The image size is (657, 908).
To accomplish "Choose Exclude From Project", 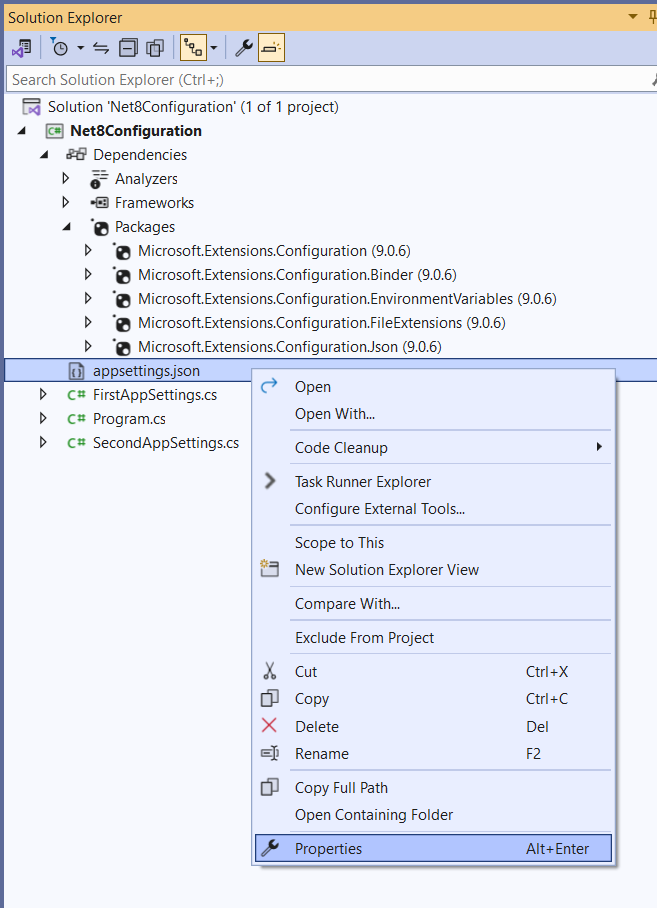I will tap(433, 638).
